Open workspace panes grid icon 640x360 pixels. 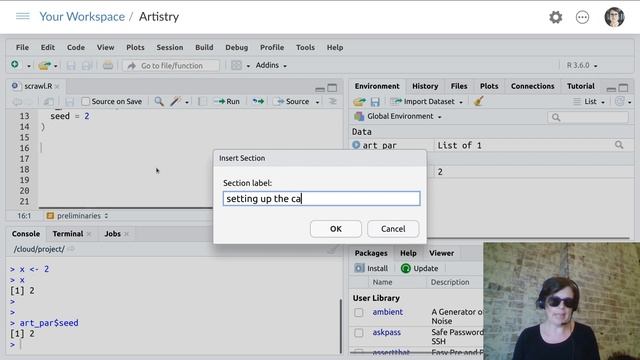pos(236,65)
